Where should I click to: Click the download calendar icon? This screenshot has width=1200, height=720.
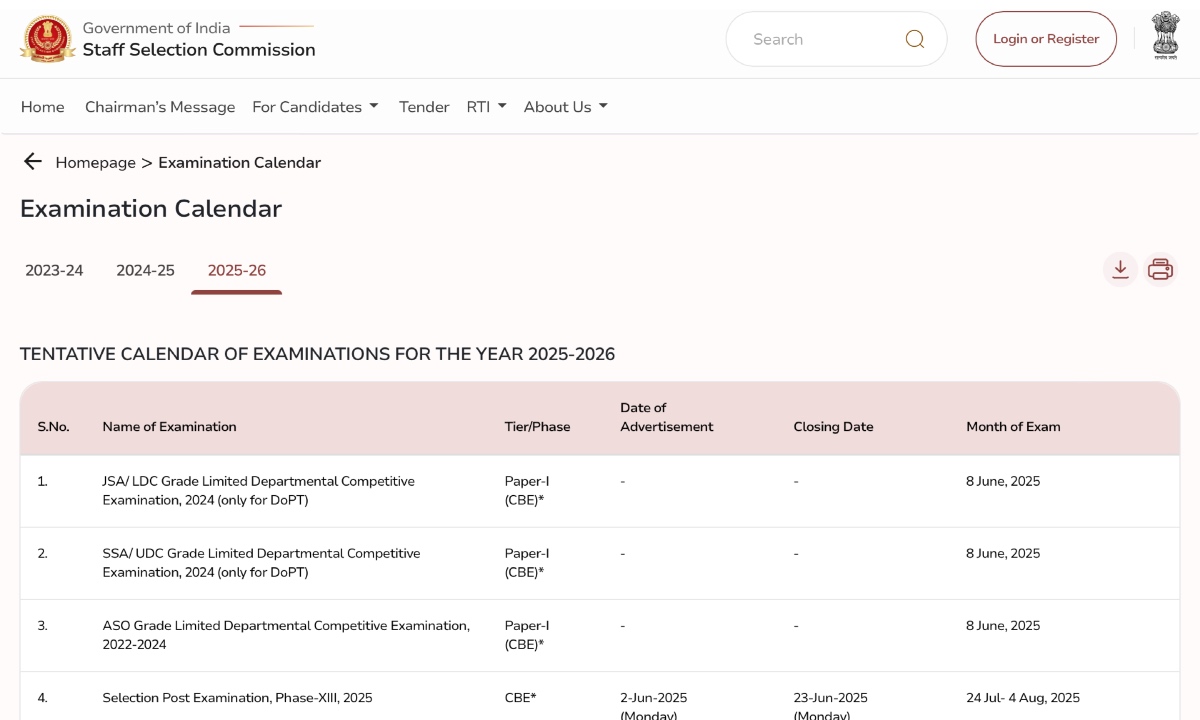1120,269
